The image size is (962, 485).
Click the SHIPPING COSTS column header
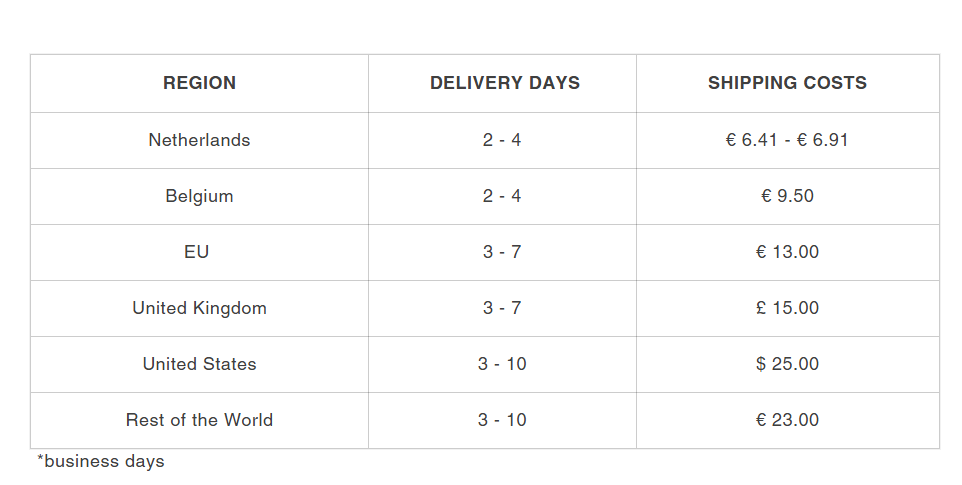coord(787,83)
